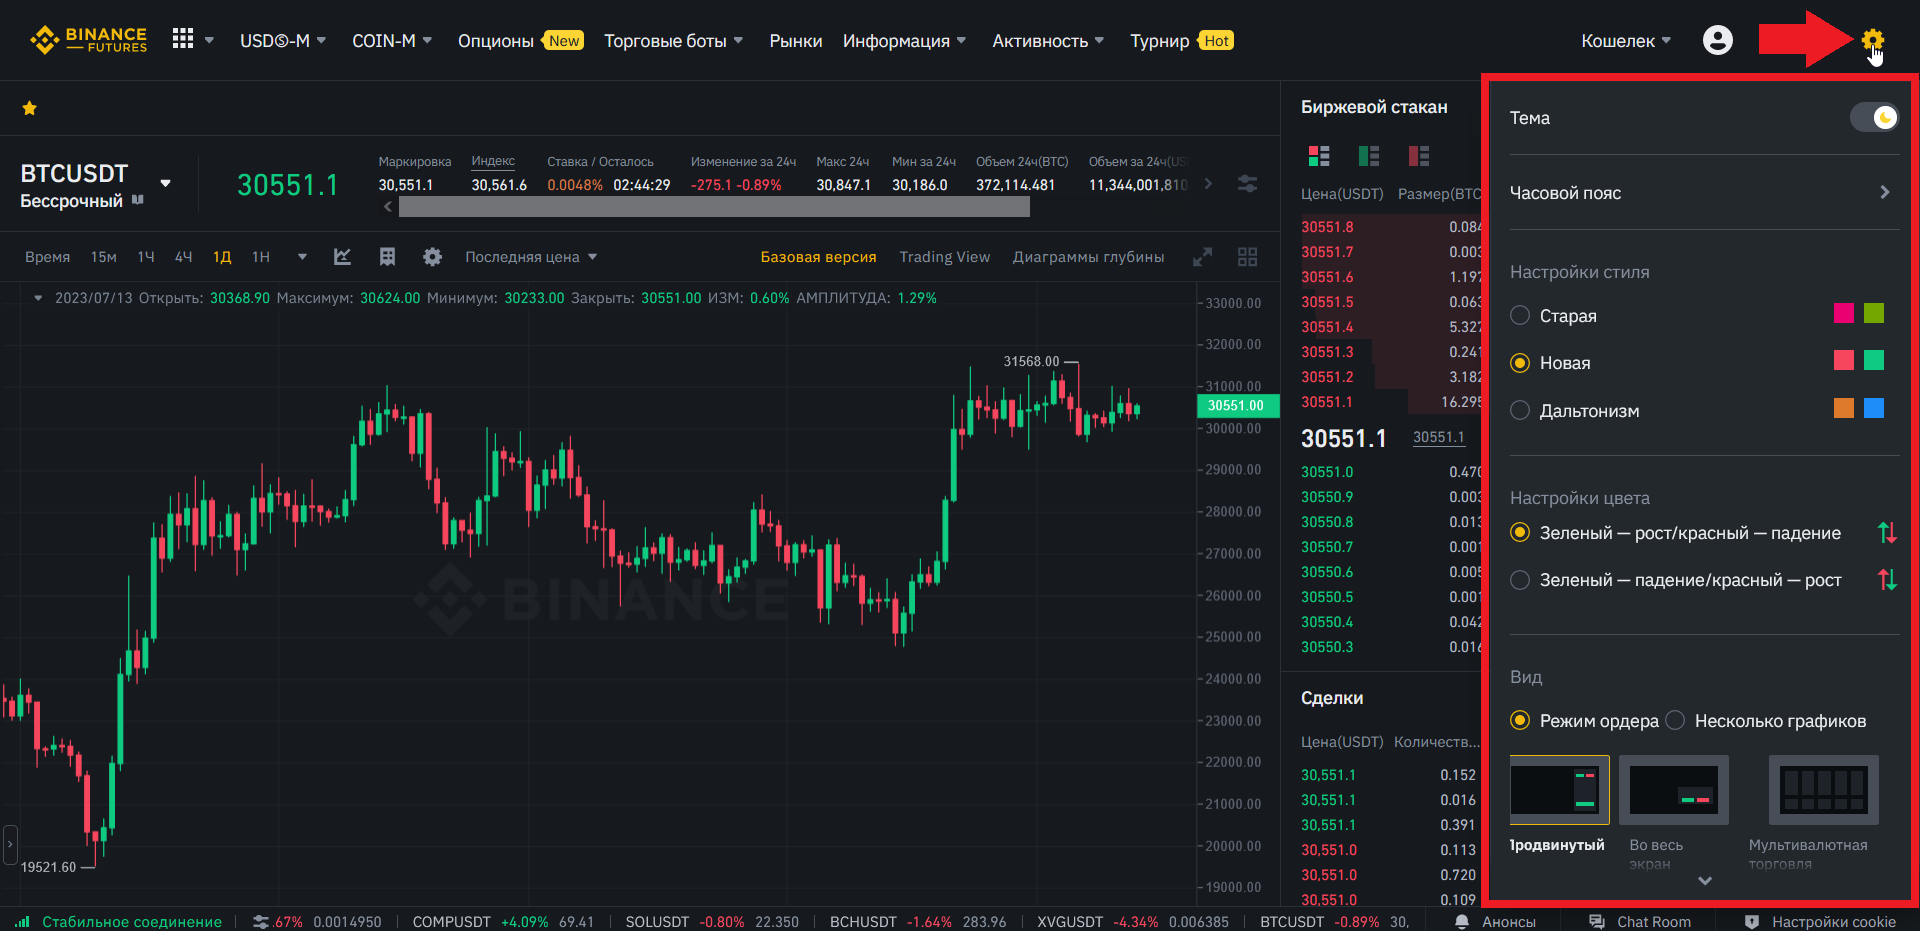This screenshot has height=931, width=1920.
Task: Switch chart to Базовая версия
Action: pyautogui.click(x=818, y=257)
